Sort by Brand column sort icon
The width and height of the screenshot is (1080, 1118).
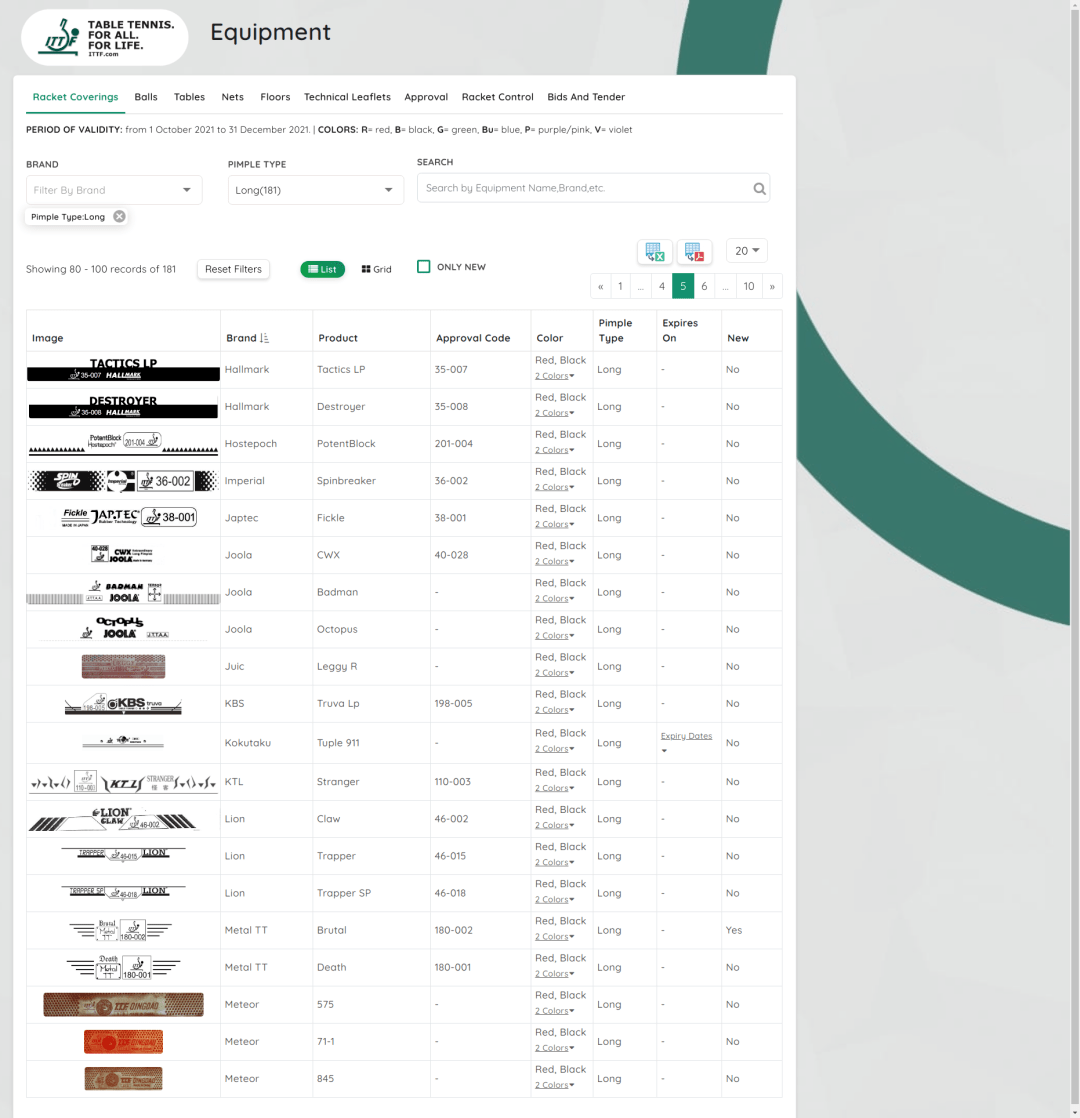264,338
